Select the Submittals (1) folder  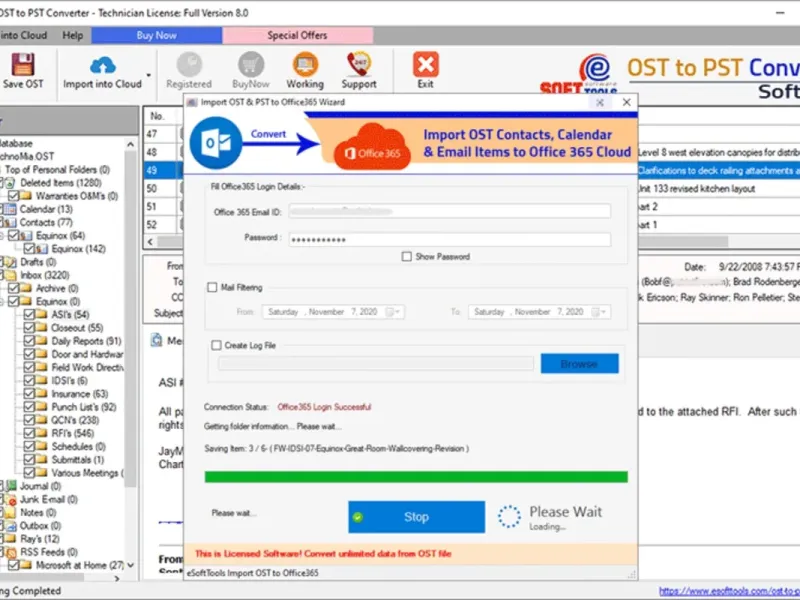[x=78, y=460]
